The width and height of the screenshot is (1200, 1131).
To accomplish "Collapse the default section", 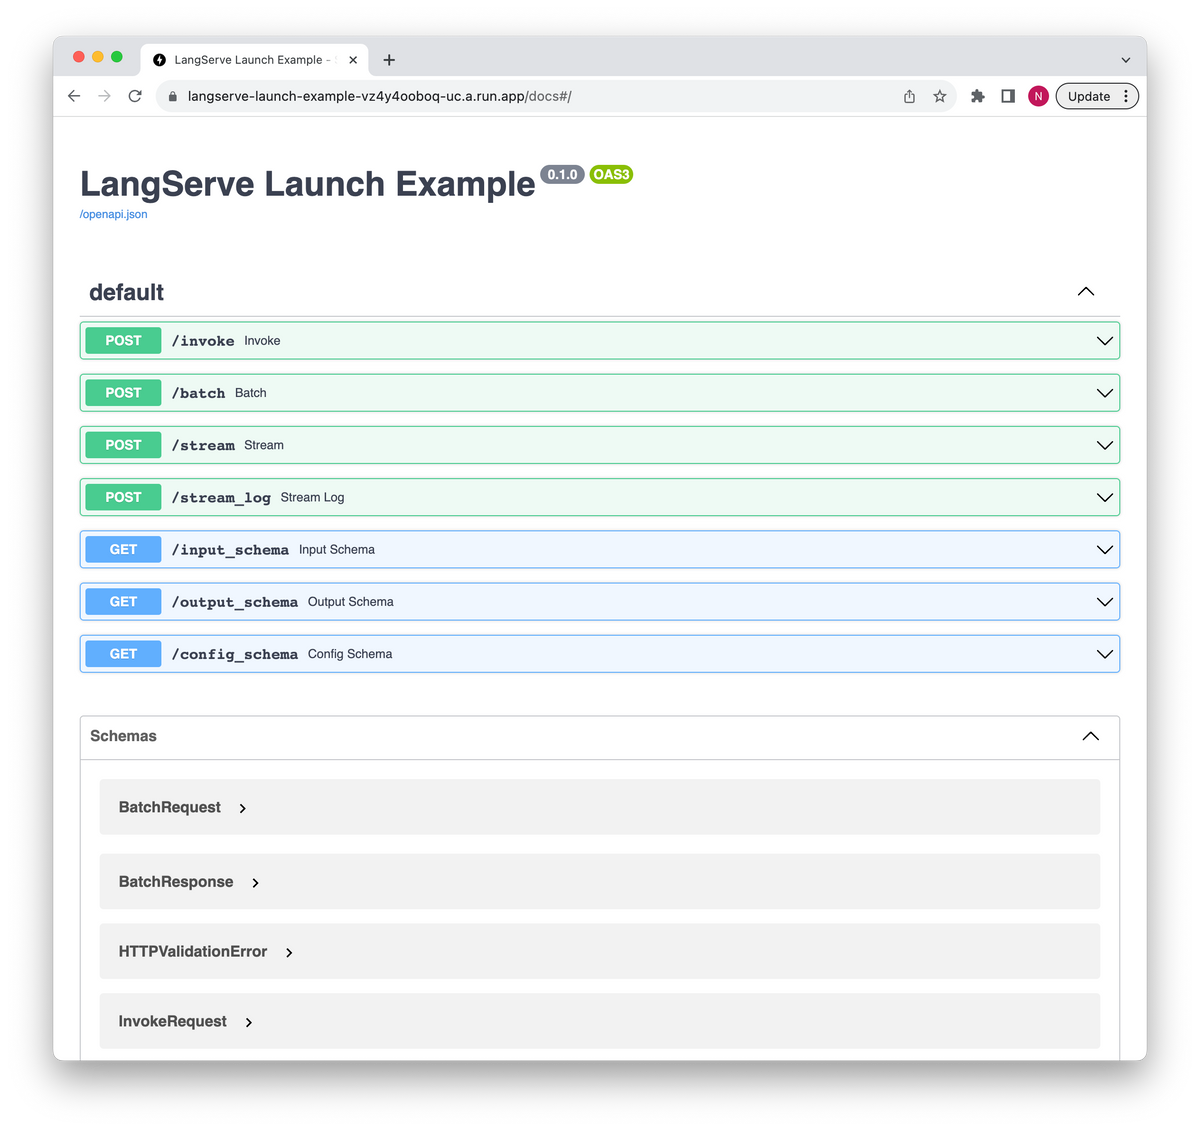I will click(1085, 292).
